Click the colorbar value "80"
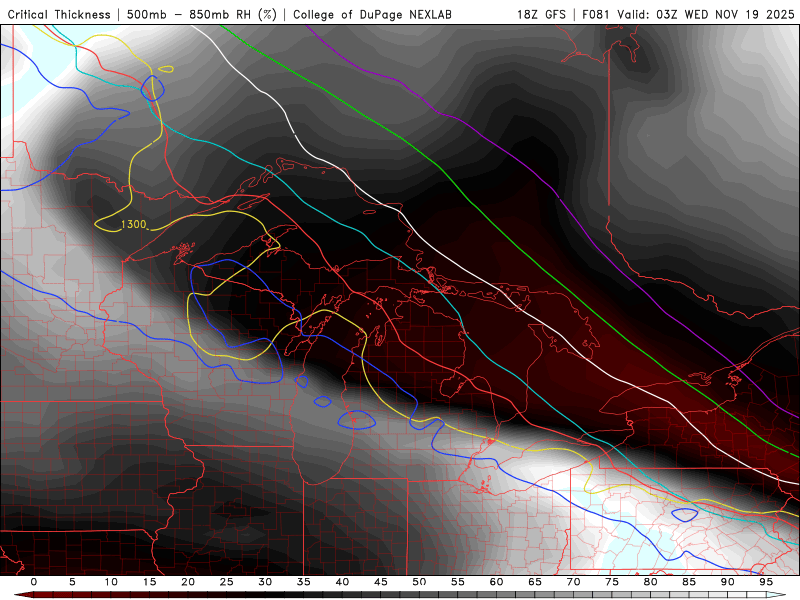Screen dimensions: 800x600 point(651,582)
